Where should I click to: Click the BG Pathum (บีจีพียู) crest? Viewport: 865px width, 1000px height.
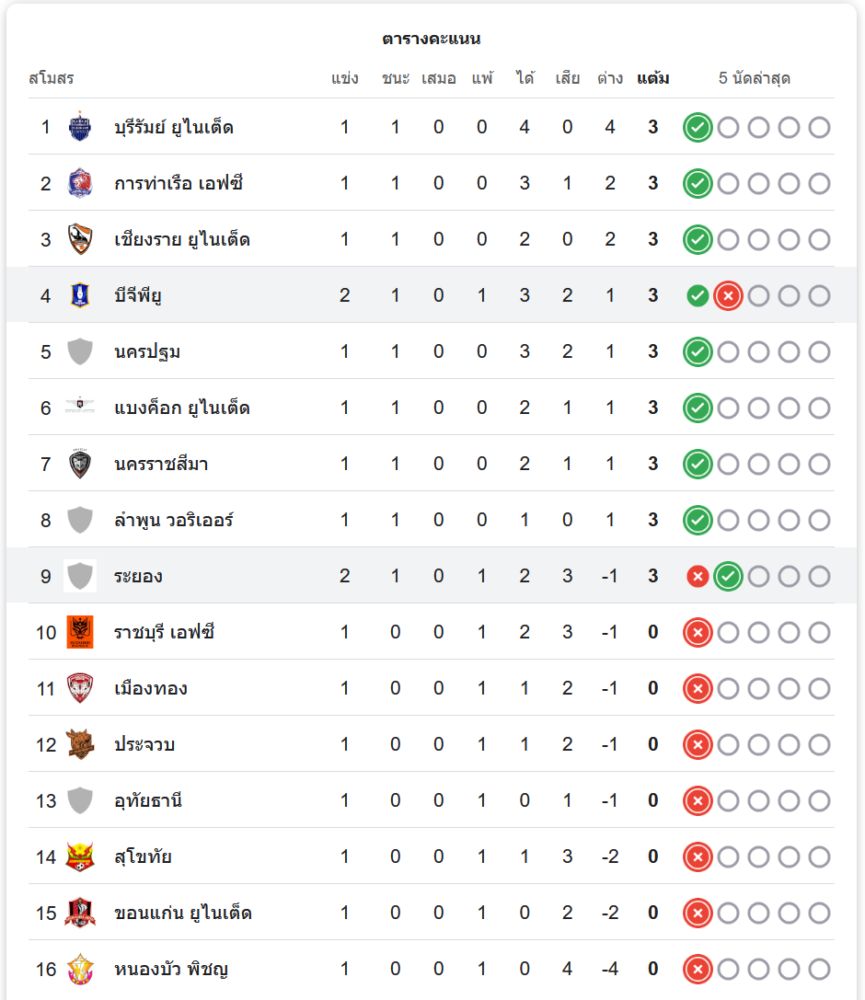click(80, 295)
